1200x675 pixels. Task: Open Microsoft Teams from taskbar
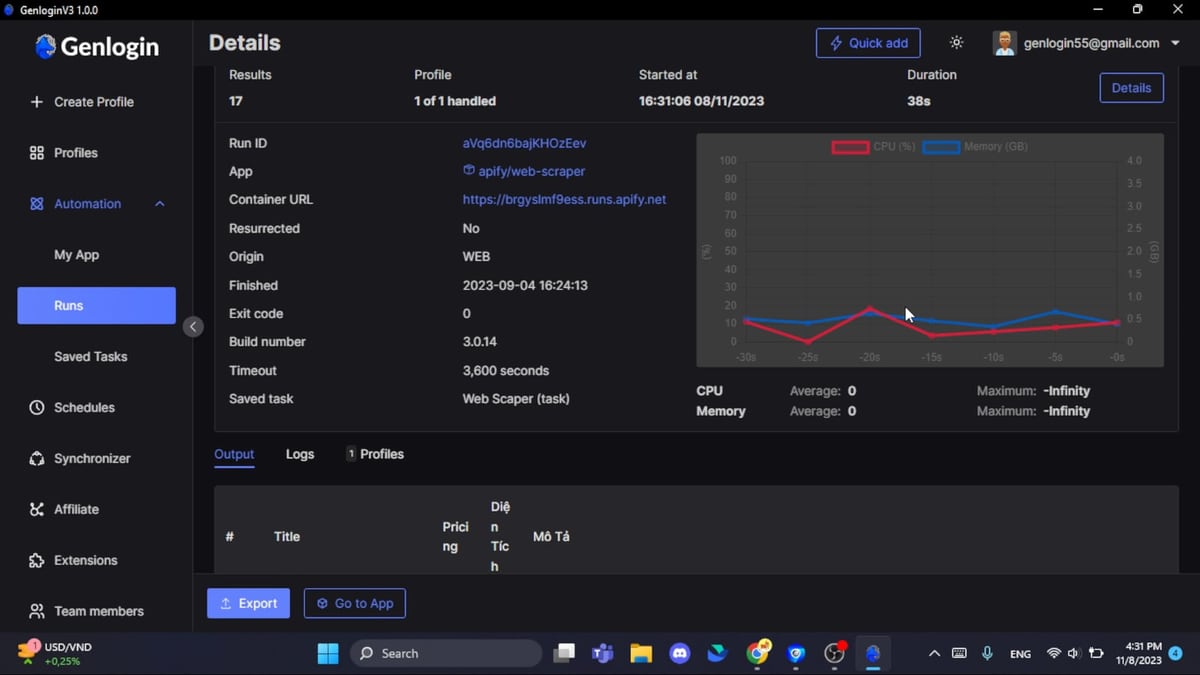603,654
